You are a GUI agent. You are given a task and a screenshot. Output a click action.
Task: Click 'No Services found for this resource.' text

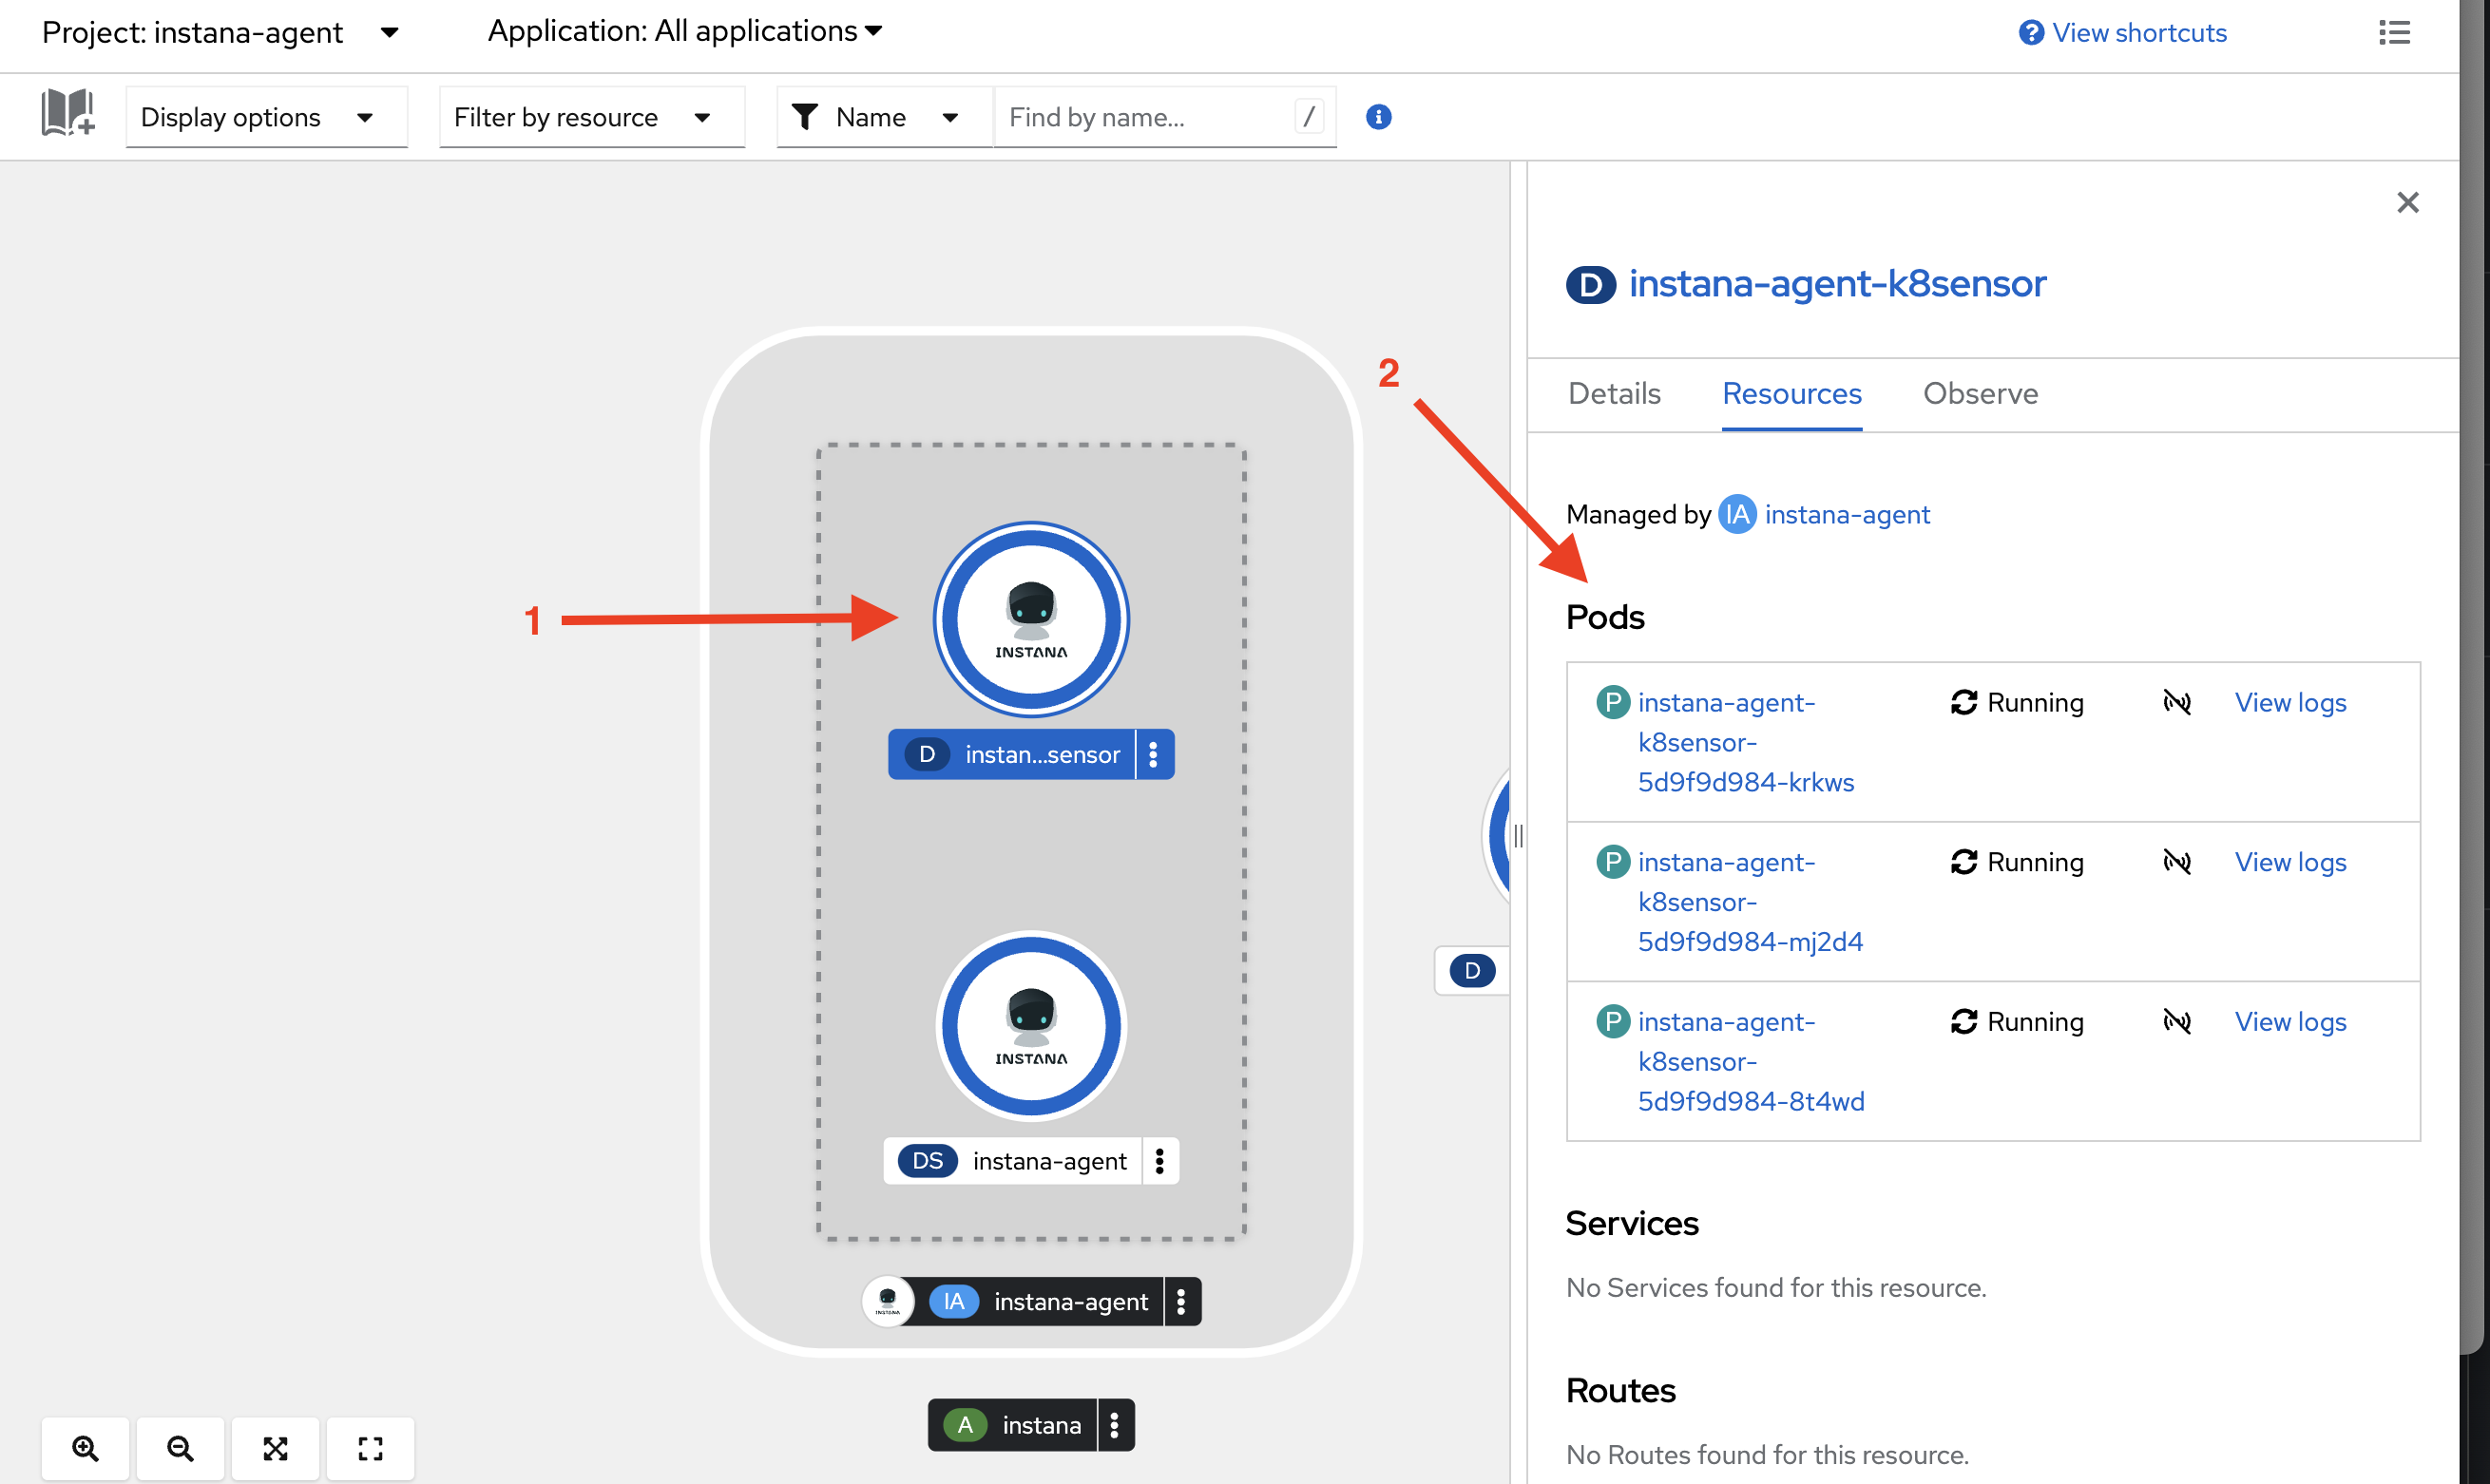point(1776,1287)
